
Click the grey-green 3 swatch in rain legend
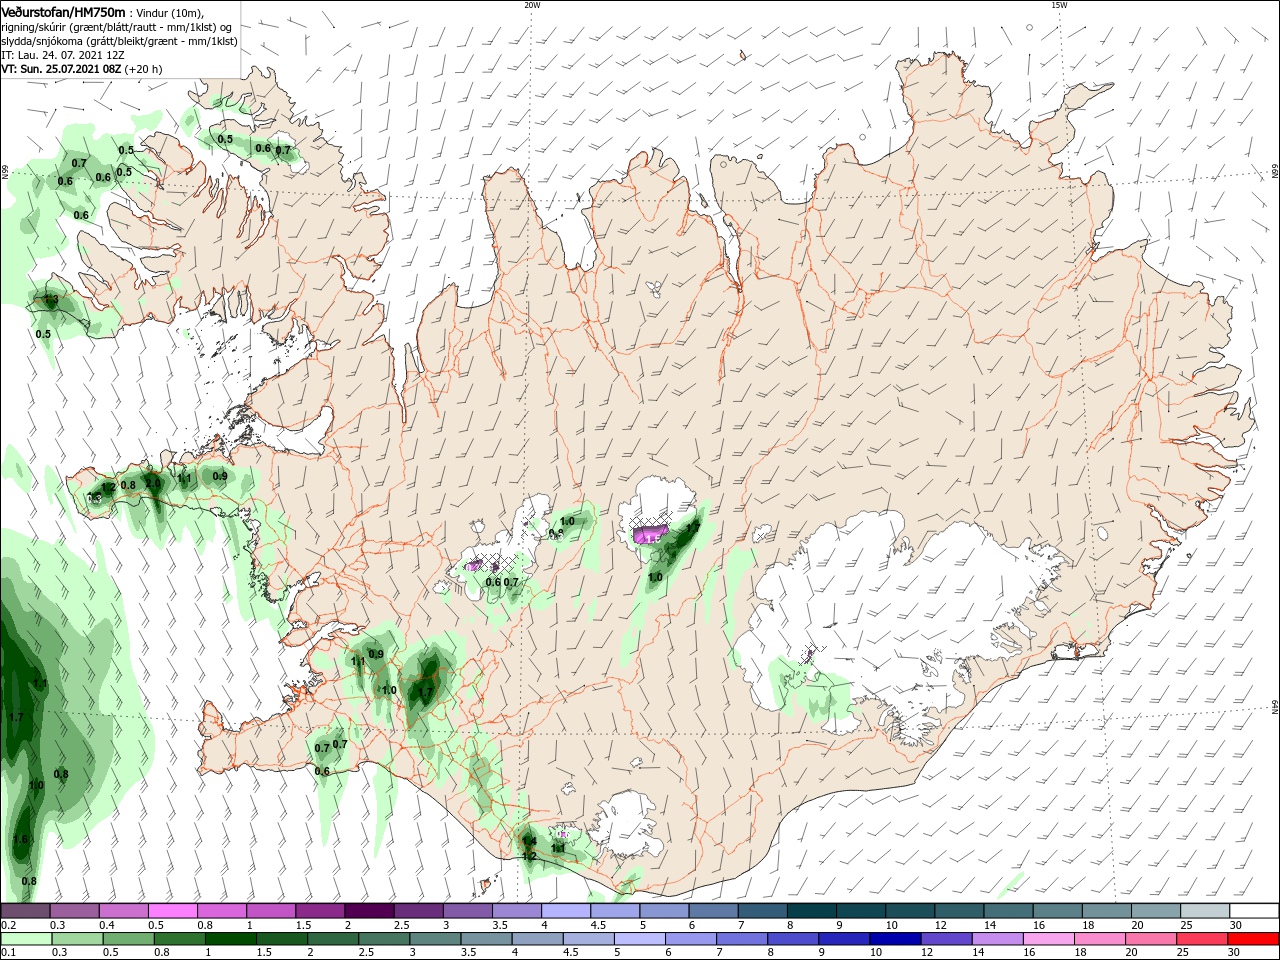(x=434, y=939)
